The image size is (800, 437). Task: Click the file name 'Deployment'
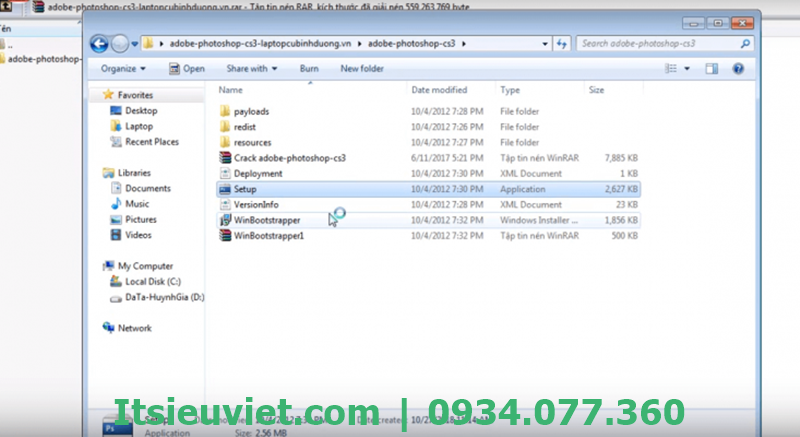pyautogui.click(x=258, y=174)
